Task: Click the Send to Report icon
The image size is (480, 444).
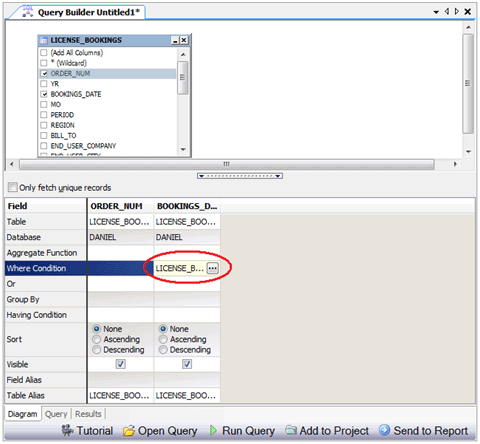Action: click(x=384, y=430)
